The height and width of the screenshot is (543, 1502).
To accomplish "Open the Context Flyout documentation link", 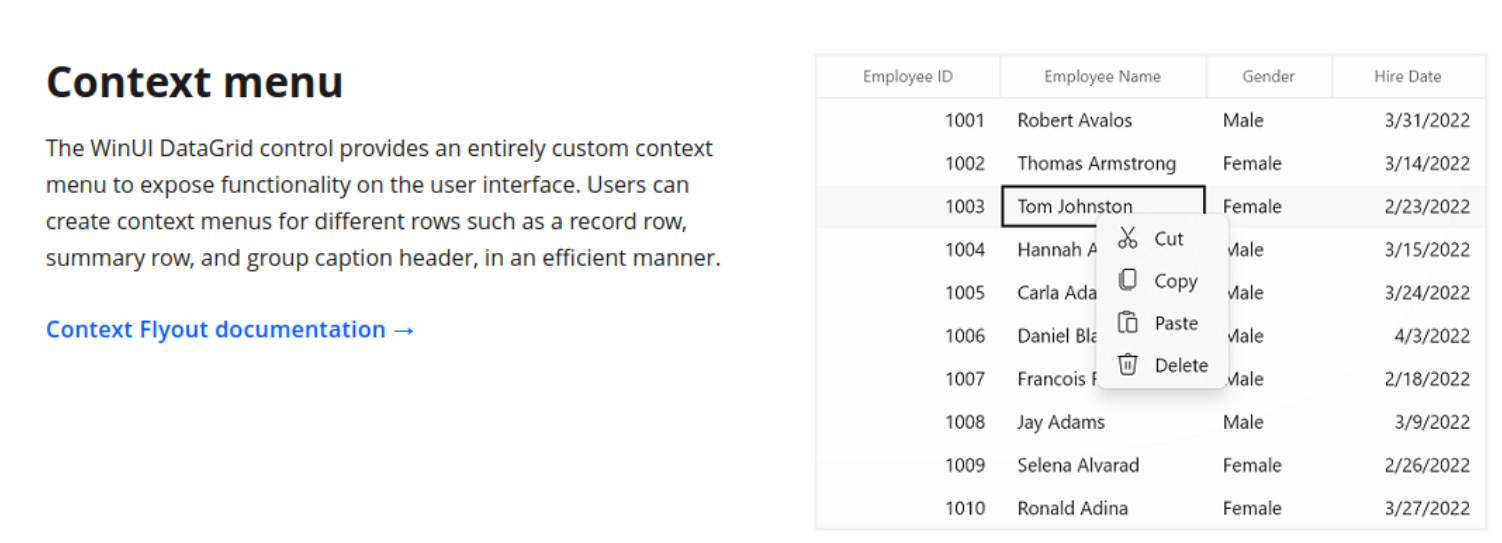I will (x=230, y=330).
